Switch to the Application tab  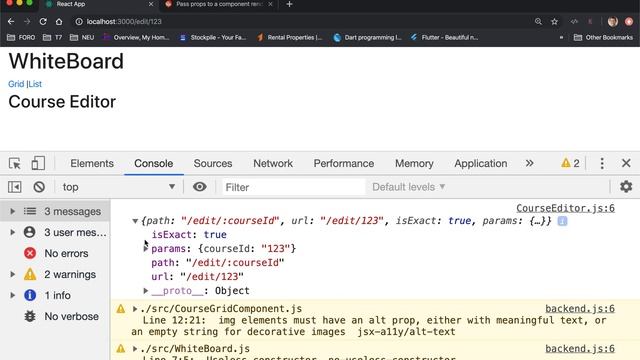pyautogui.click(x=480, y=163)
